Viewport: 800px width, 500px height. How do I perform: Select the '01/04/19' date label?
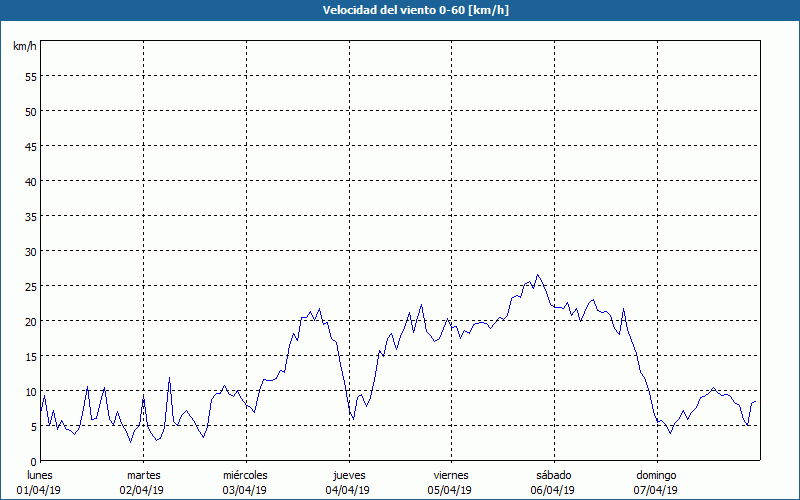point(39,490)
